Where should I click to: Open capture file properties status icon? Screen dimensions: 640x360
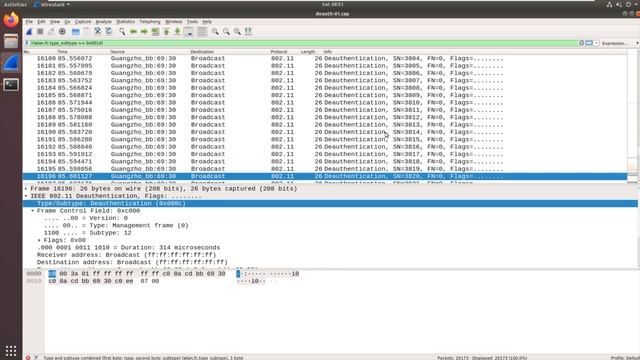[x=36, y=358]
